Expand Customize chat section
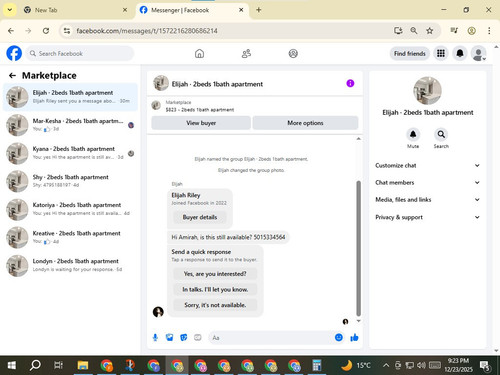This screenshot has height=375, width=500. (x=427, y=165)
